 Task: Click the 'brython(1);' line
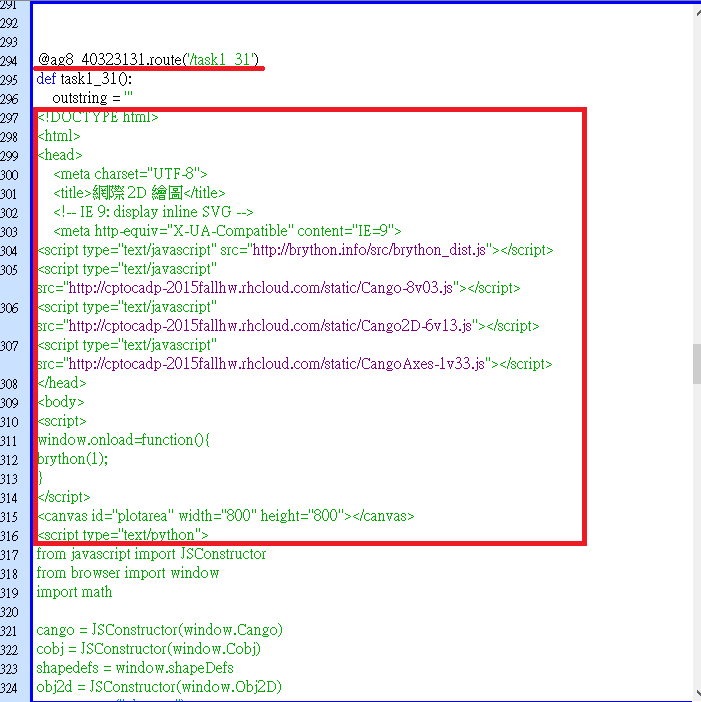73,459
